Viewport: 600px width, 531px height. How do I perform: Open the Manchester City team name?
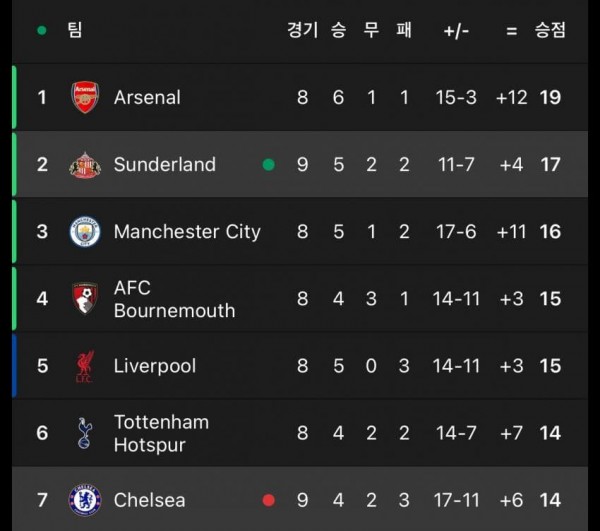187,232
